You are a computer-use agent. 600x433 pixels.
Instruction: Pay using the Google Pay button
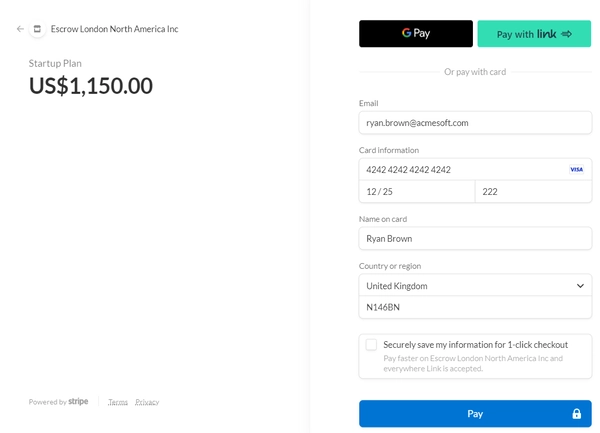coord(416,34)
